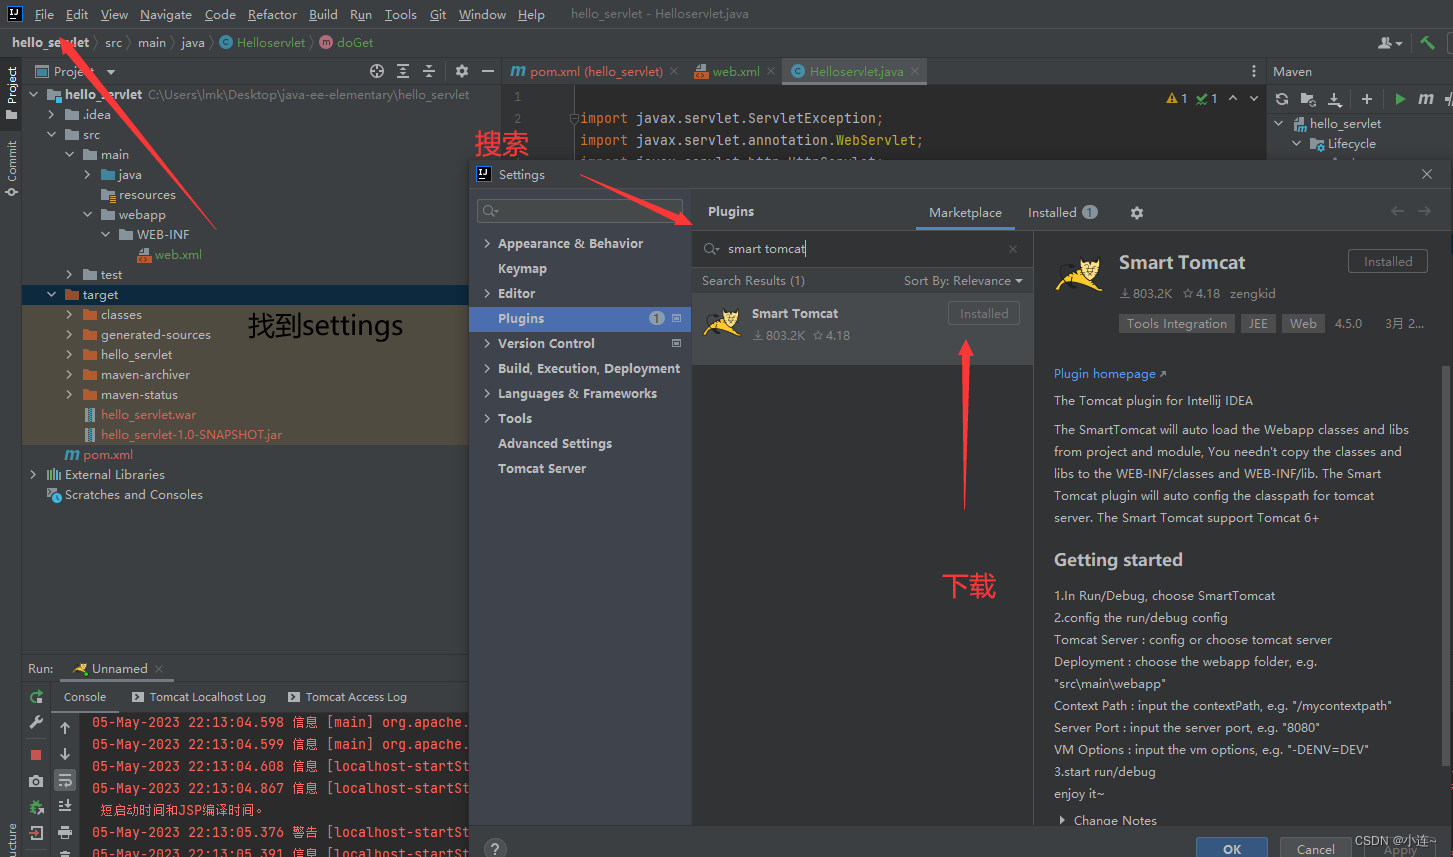Viewport: 1453px width, 857px height.
Task: Switch to the Installed plugins tab
Action: [x=1062, y=213]
